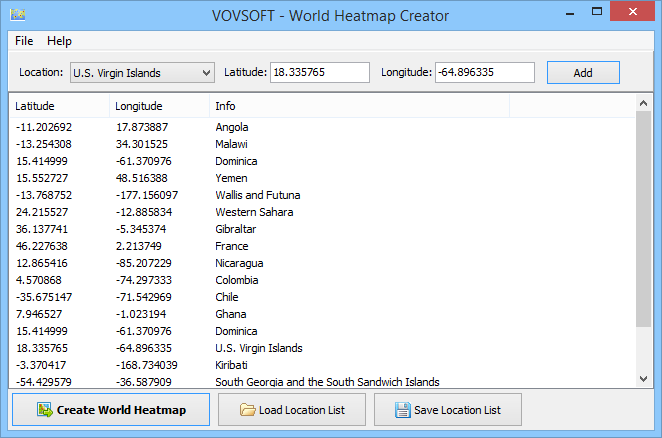The image size is (662, 438).
Task: Click latitude value -11.202692
Action: [x=44, y=127]
